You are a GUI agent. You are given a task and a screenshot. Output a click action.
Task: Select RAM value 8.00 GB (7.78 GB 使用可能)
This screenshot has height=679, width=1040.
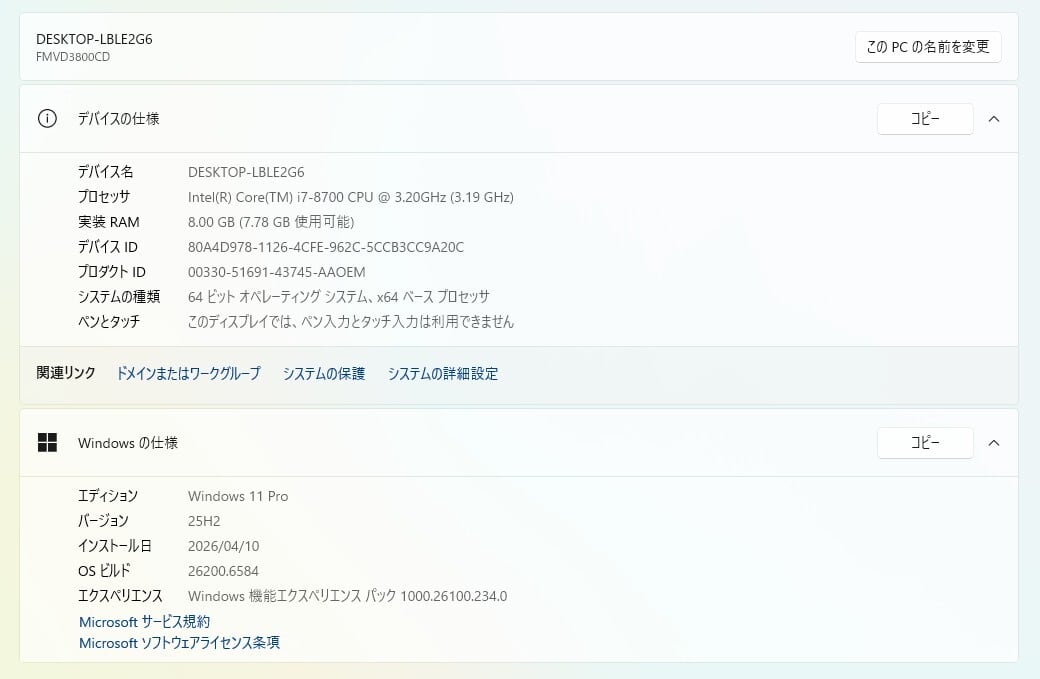point(271,221)
